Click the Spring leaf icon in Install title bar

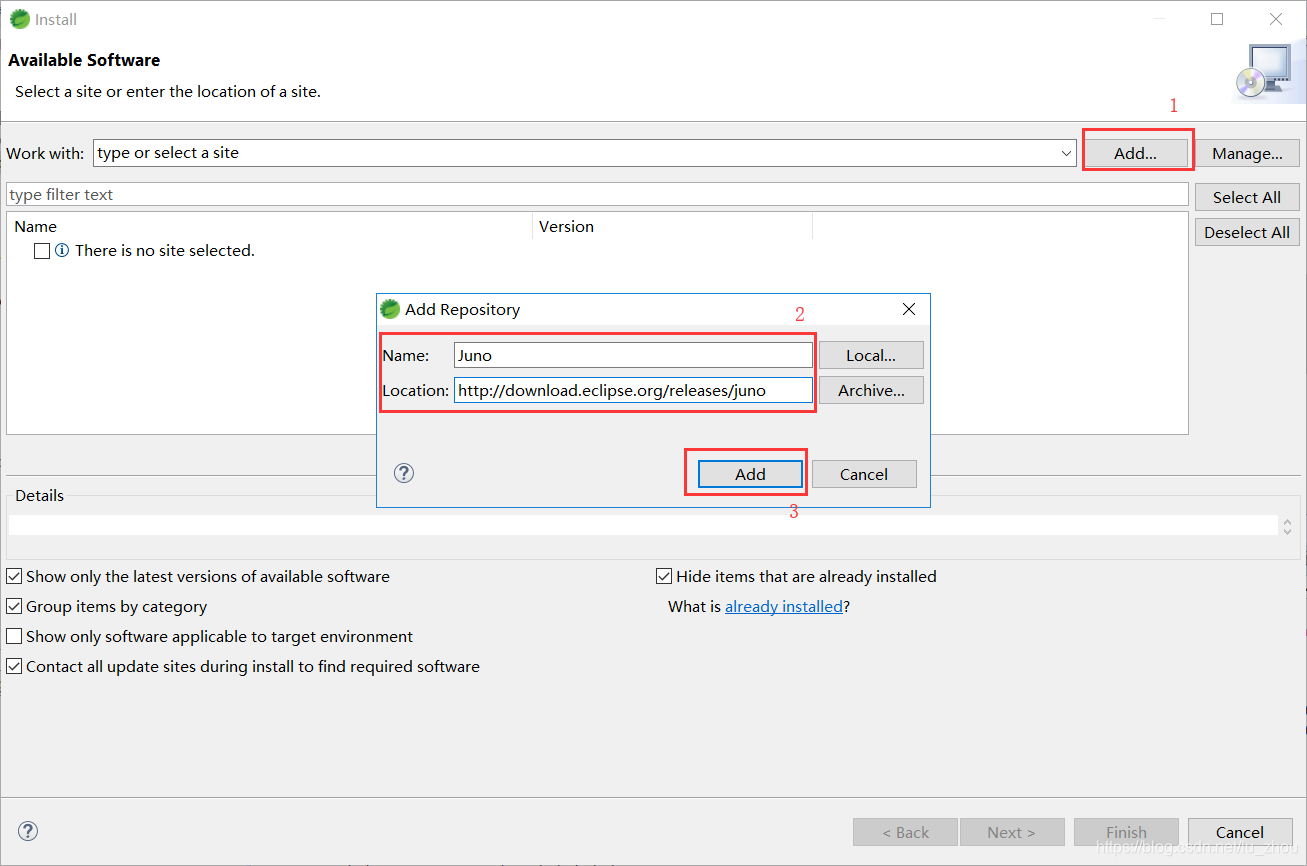click(20, 18)
